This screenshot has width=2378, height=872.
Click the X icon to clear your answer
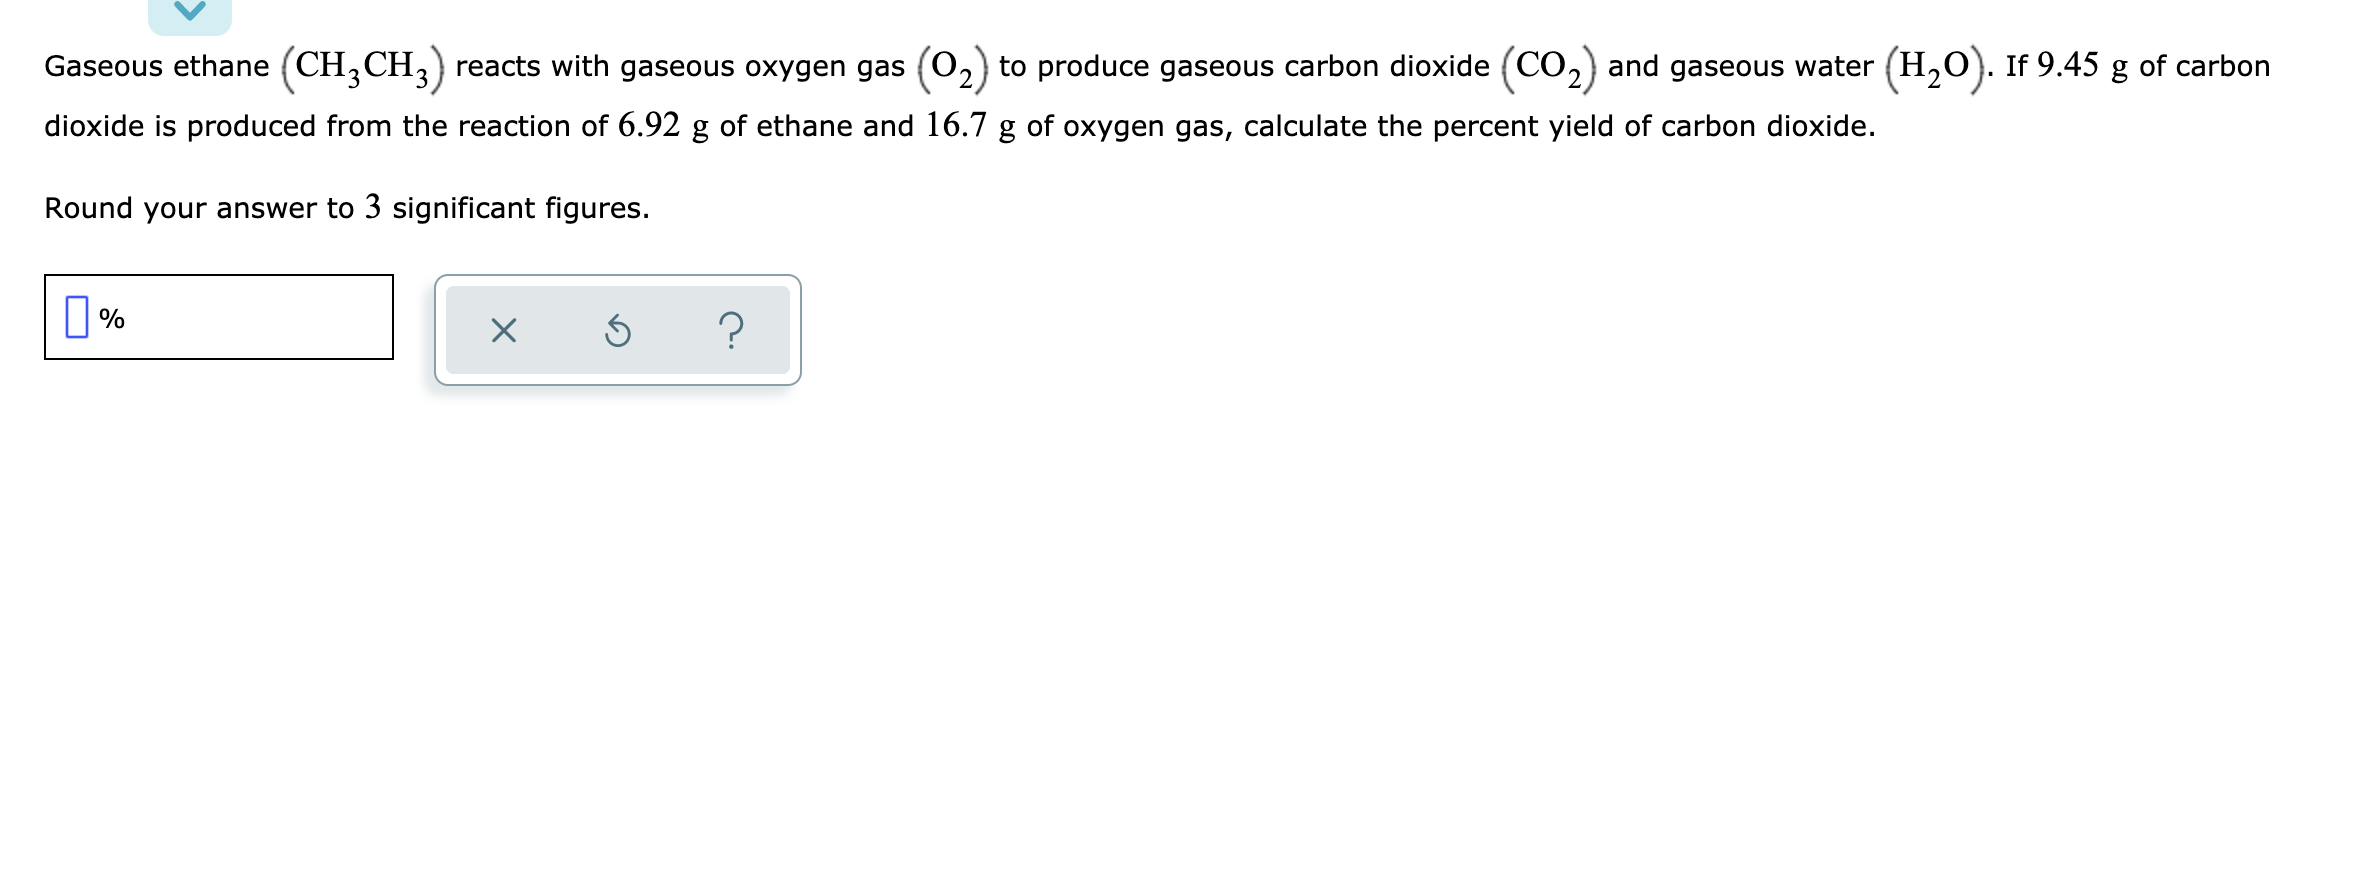tap(503, 331)
